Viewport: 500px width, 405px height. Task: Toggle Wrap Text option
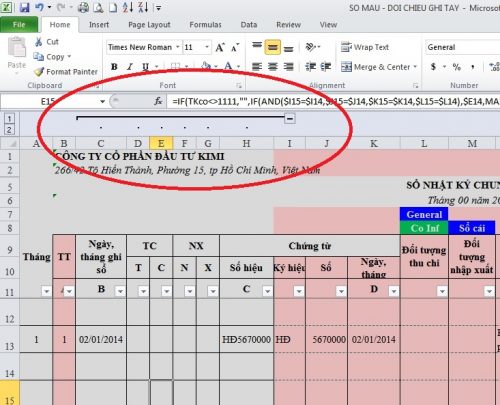[x=365, y=47]
